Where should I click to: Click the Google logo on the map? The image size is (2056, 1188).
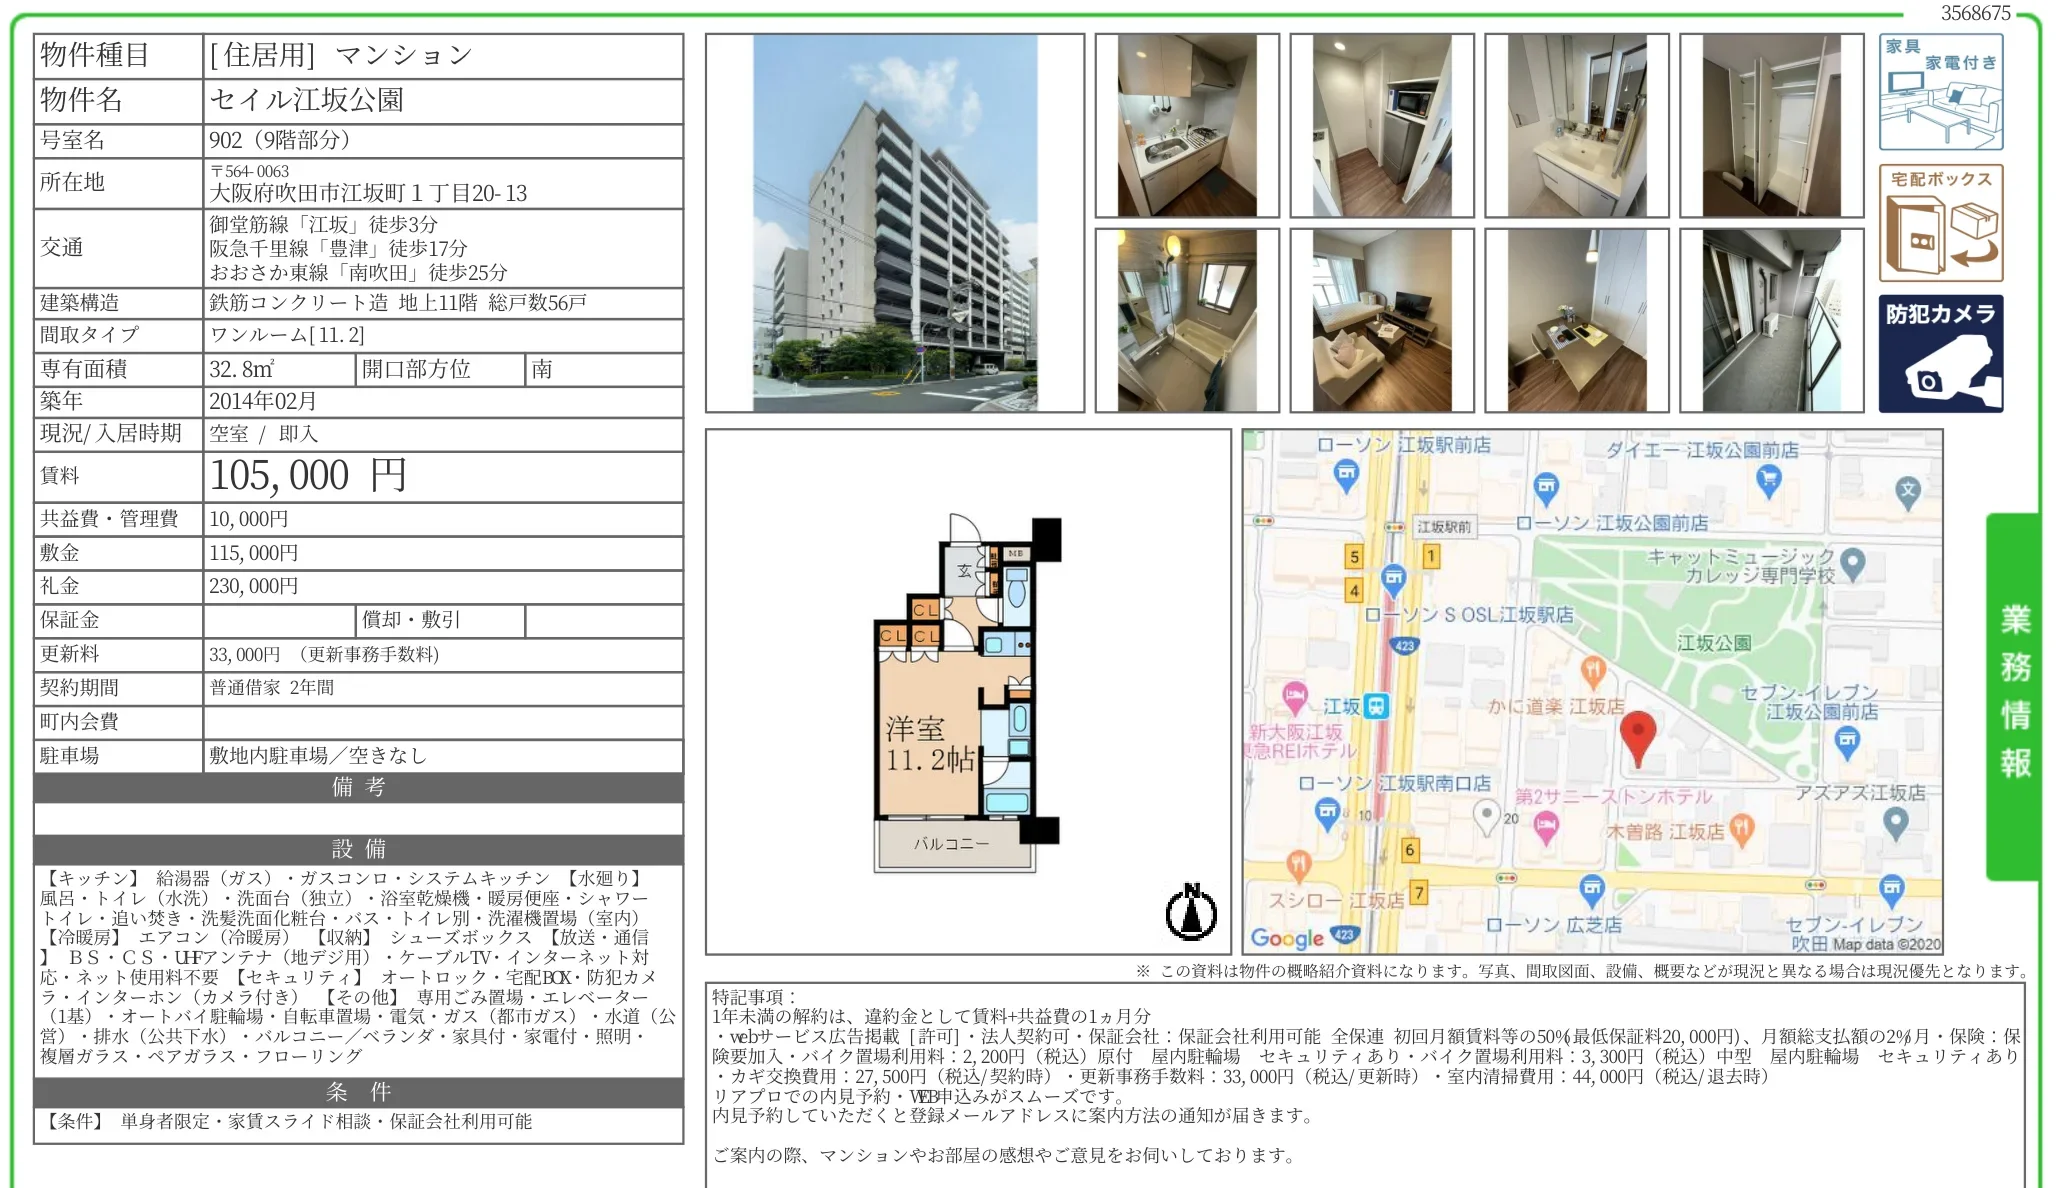pyautogui.click(x=1287, y=937)
